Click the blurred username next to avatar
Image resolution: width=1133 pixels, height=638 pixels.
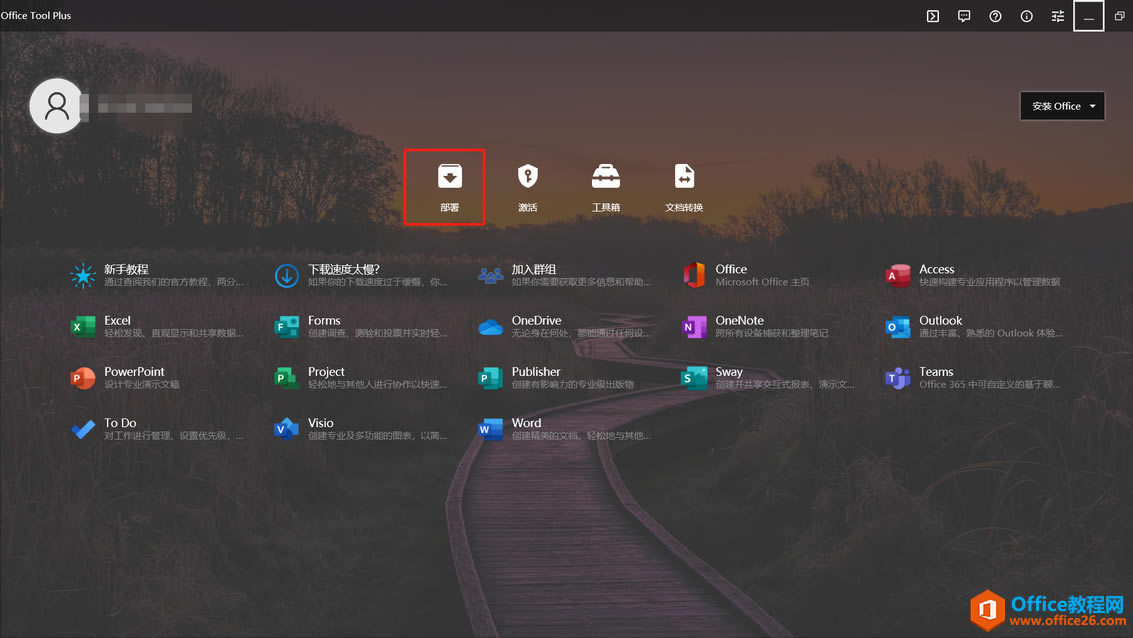pos(145,105)
